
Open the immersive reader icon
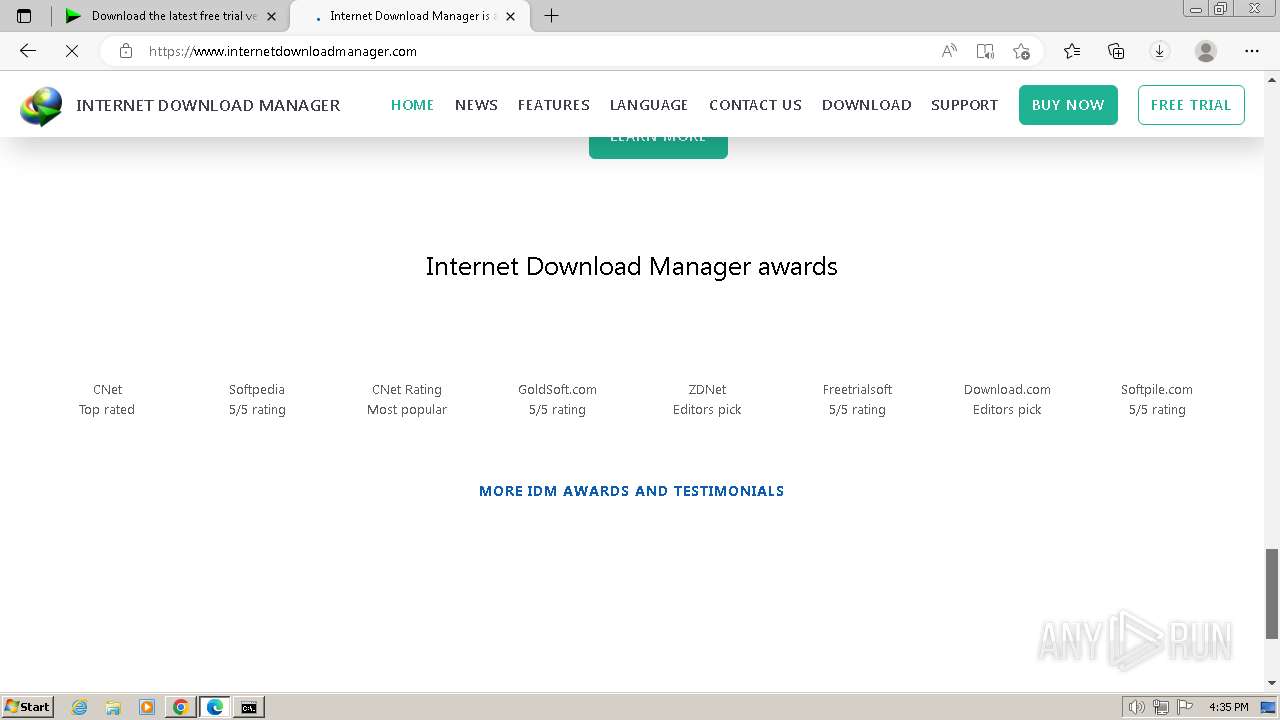point(985,51)
